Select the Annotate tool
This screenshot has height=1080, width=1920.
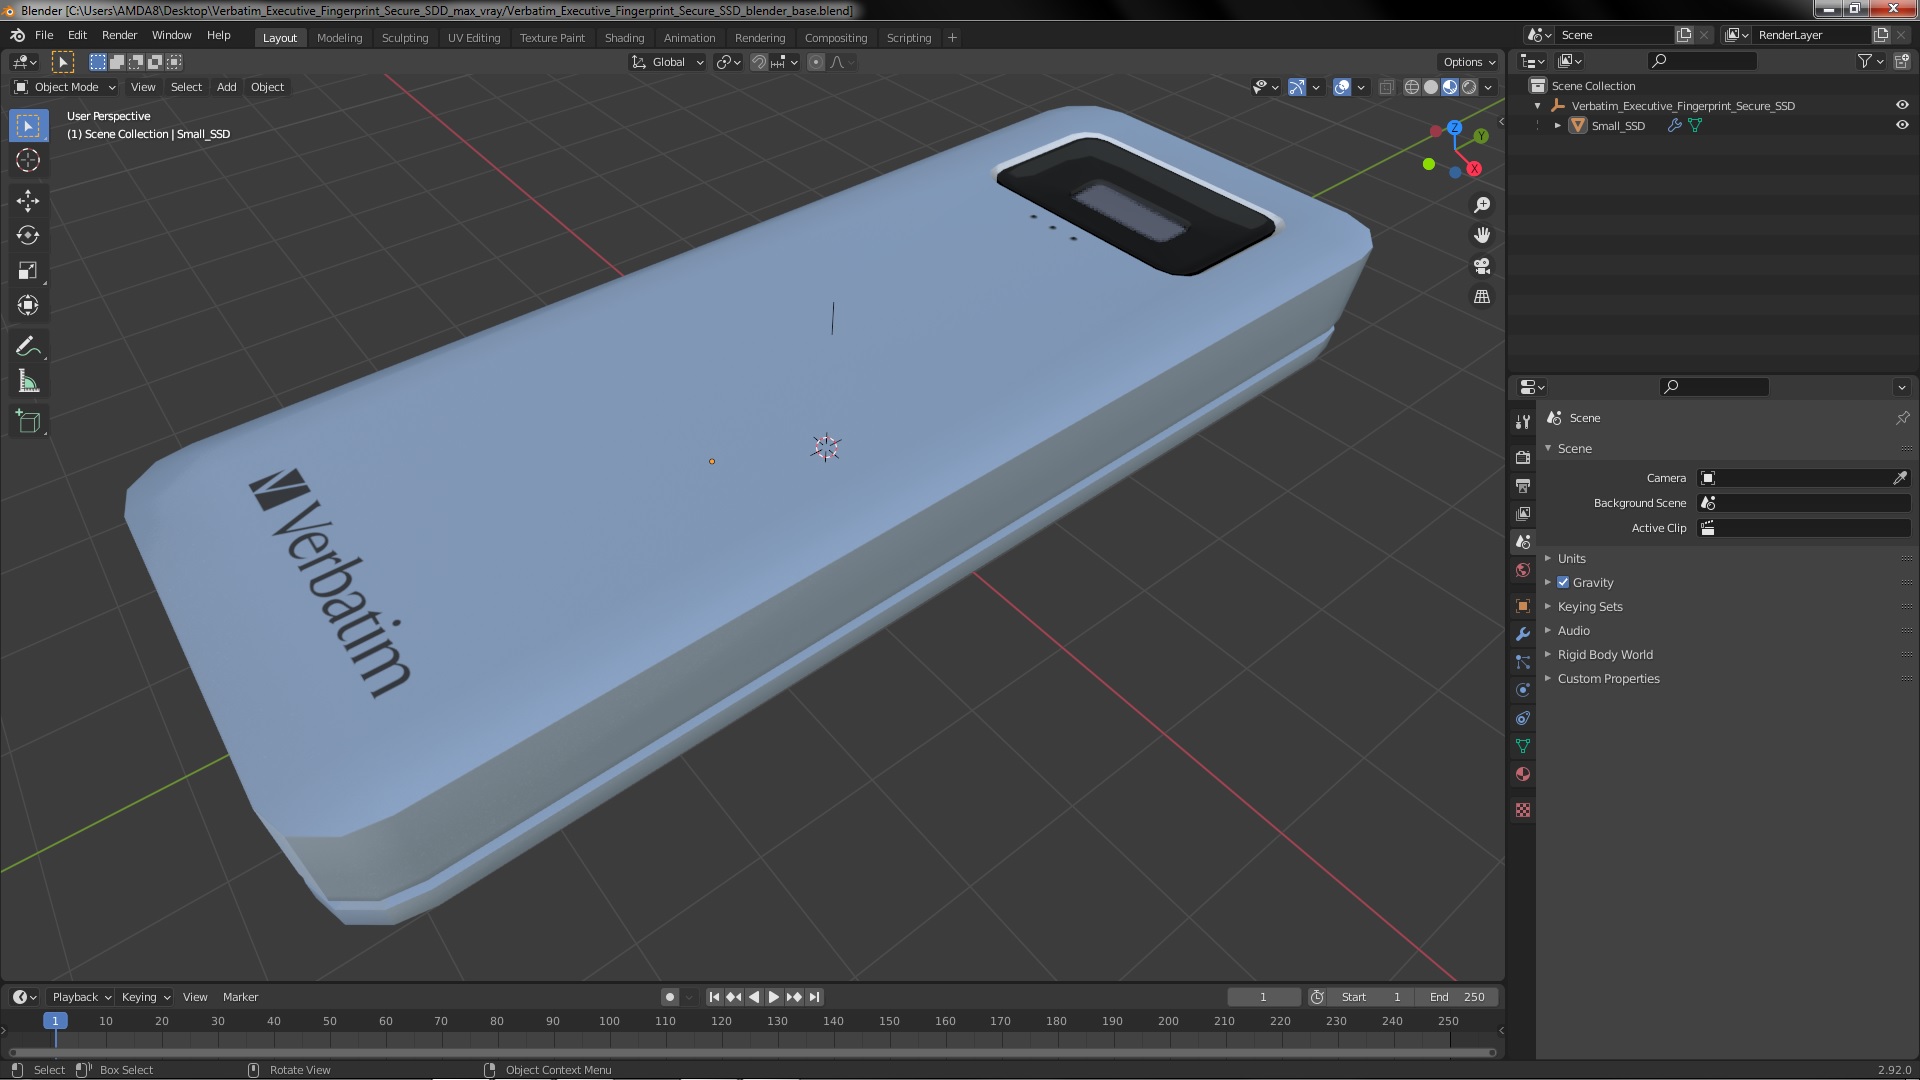28,346
